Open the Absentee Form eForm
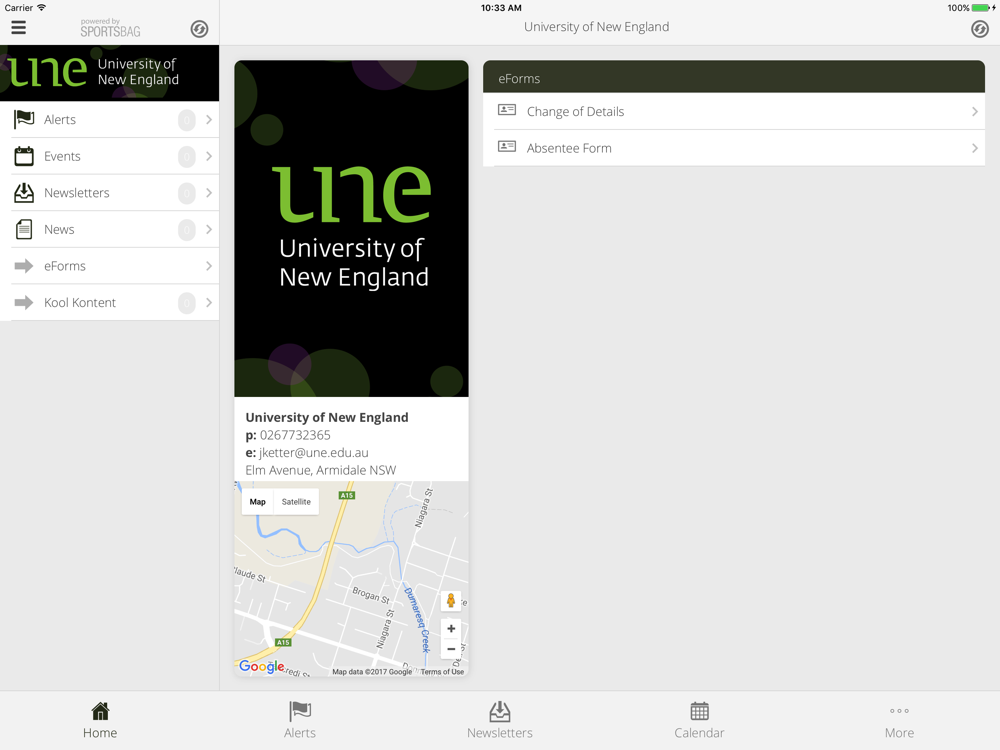This screenshot has height=750, width=1000. 734,148
